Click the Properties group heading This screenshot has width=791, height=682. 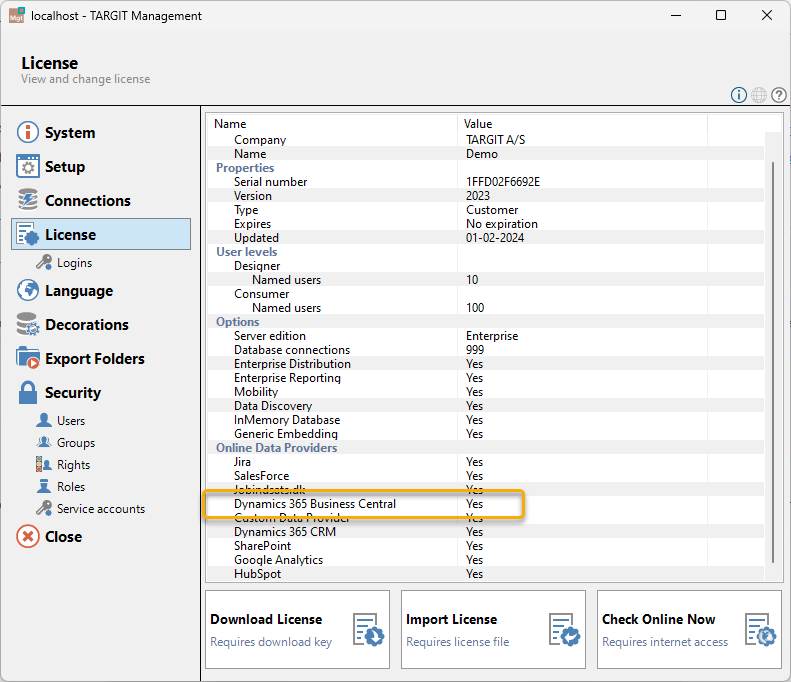coord(245,167)
